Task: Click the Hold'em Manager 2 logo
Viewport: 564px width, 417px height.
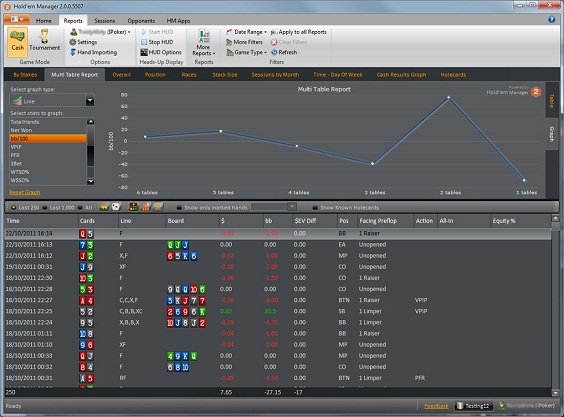Action: pos(536,92)
